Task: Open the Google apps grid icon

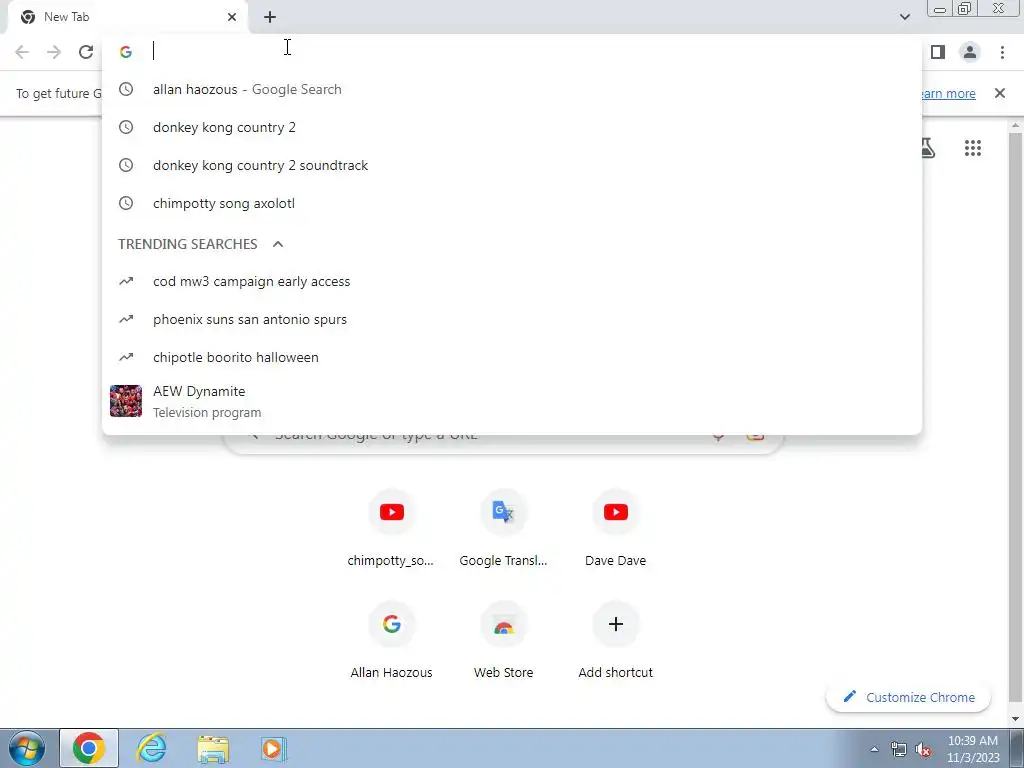Action: tap(972, 148)
